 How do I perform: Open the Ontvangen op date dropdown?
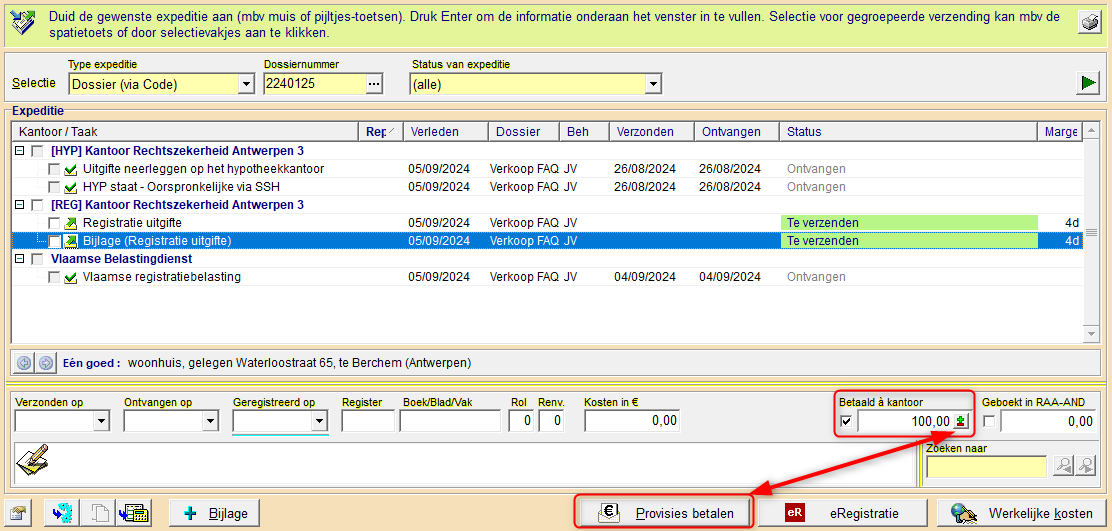[210, 422]
